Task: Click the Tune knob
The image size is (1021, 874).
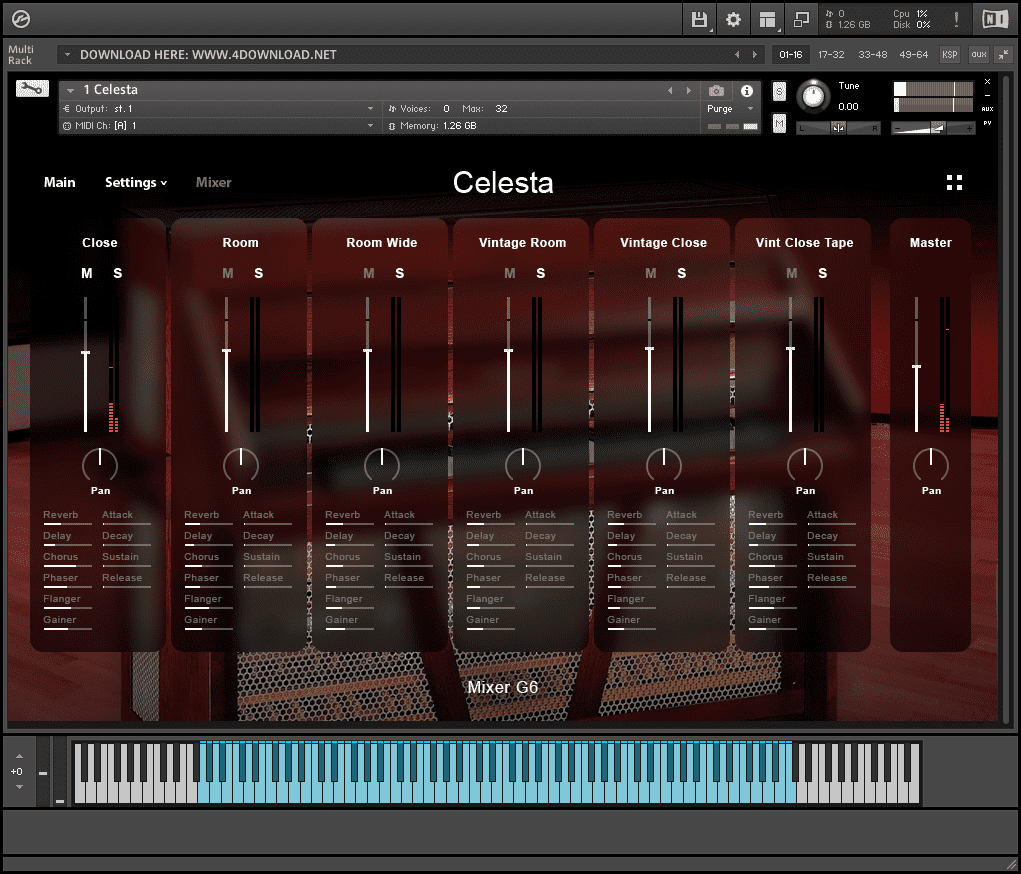Action: 813,96
